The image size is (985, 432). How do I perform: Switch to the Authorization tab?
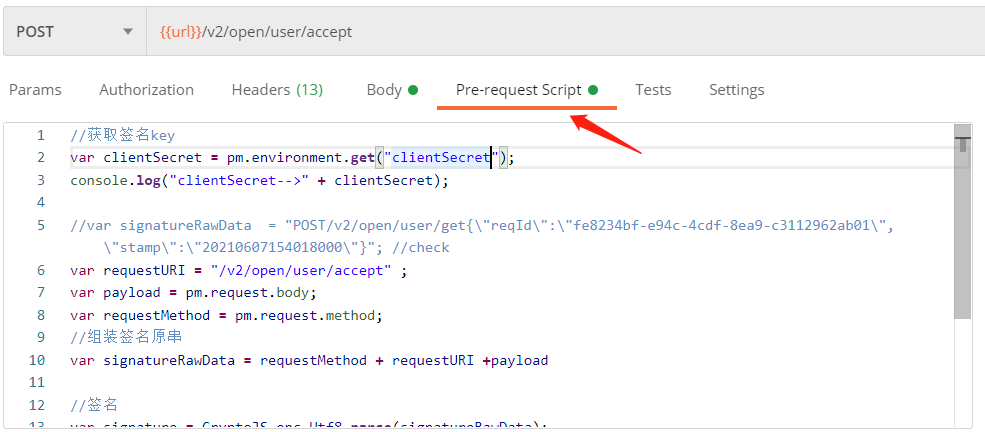click(146, 90)
